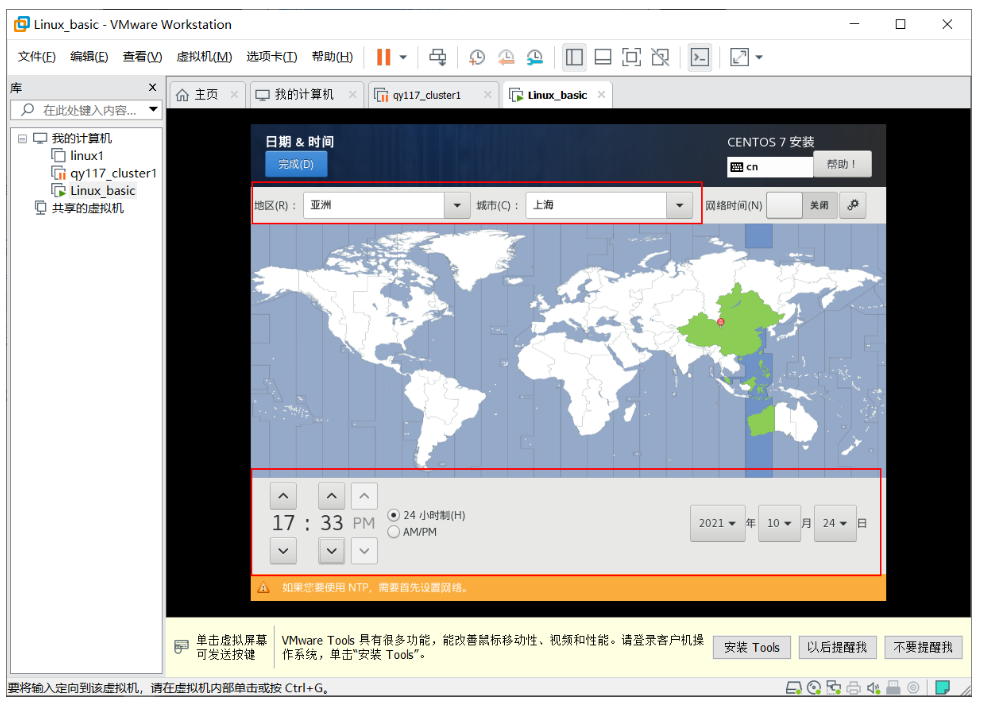Viewport: 981px width, 702px height.
Task: Click the 帮助! button in installer
Action: click(841, 164)
